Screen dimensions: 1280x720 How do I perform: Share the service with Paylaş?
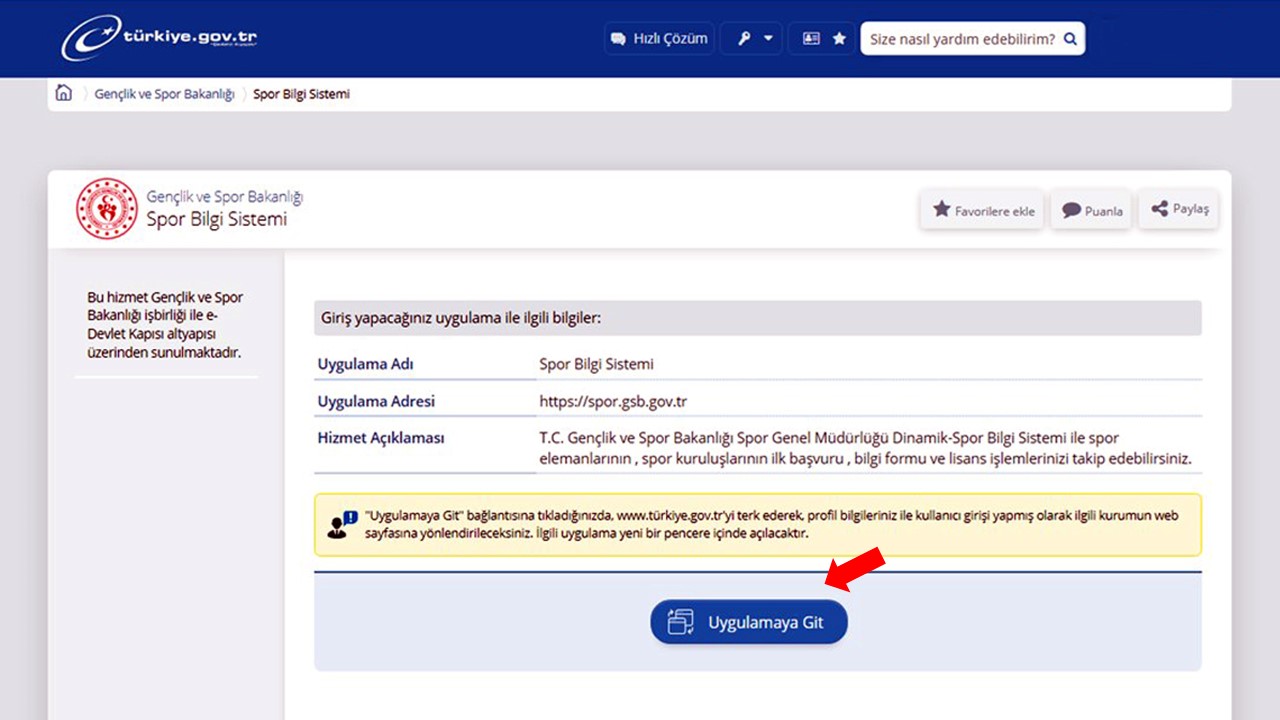pyautogui.click(x=1179, y=209)
